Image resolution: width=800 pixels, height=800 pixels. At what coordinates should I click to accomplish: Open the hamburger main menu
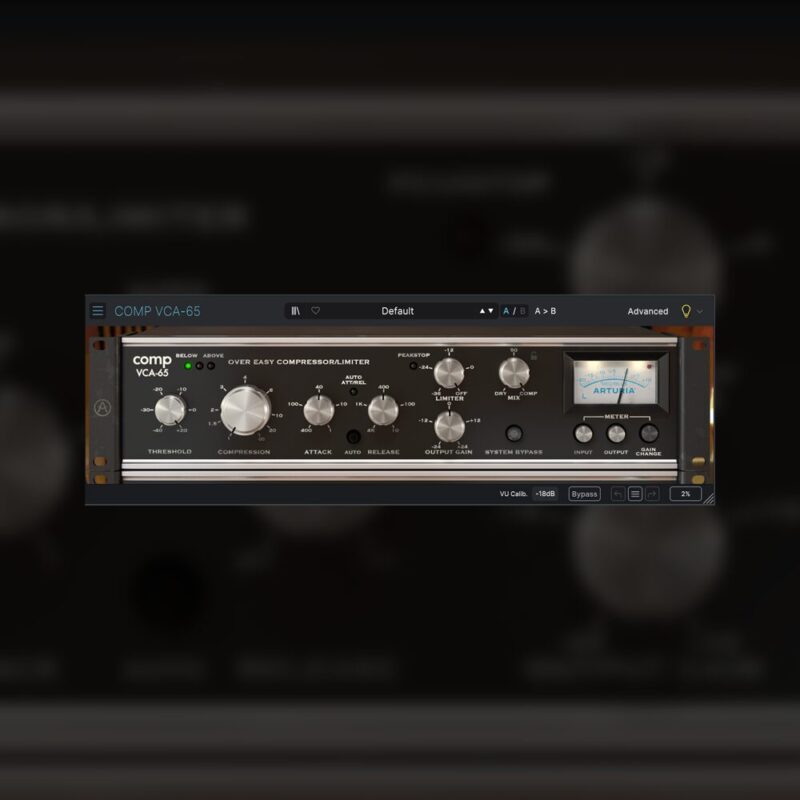[x=97, y=311]
